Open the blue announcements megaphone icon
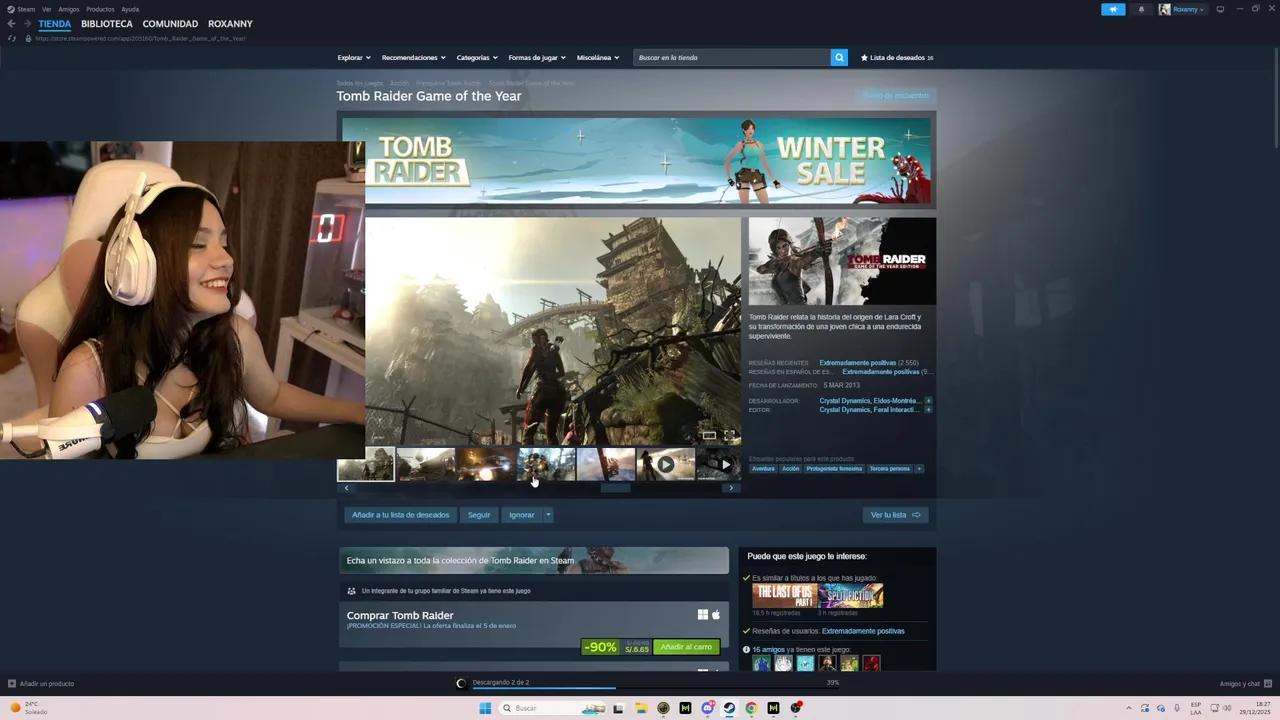 coord(1113,9)
